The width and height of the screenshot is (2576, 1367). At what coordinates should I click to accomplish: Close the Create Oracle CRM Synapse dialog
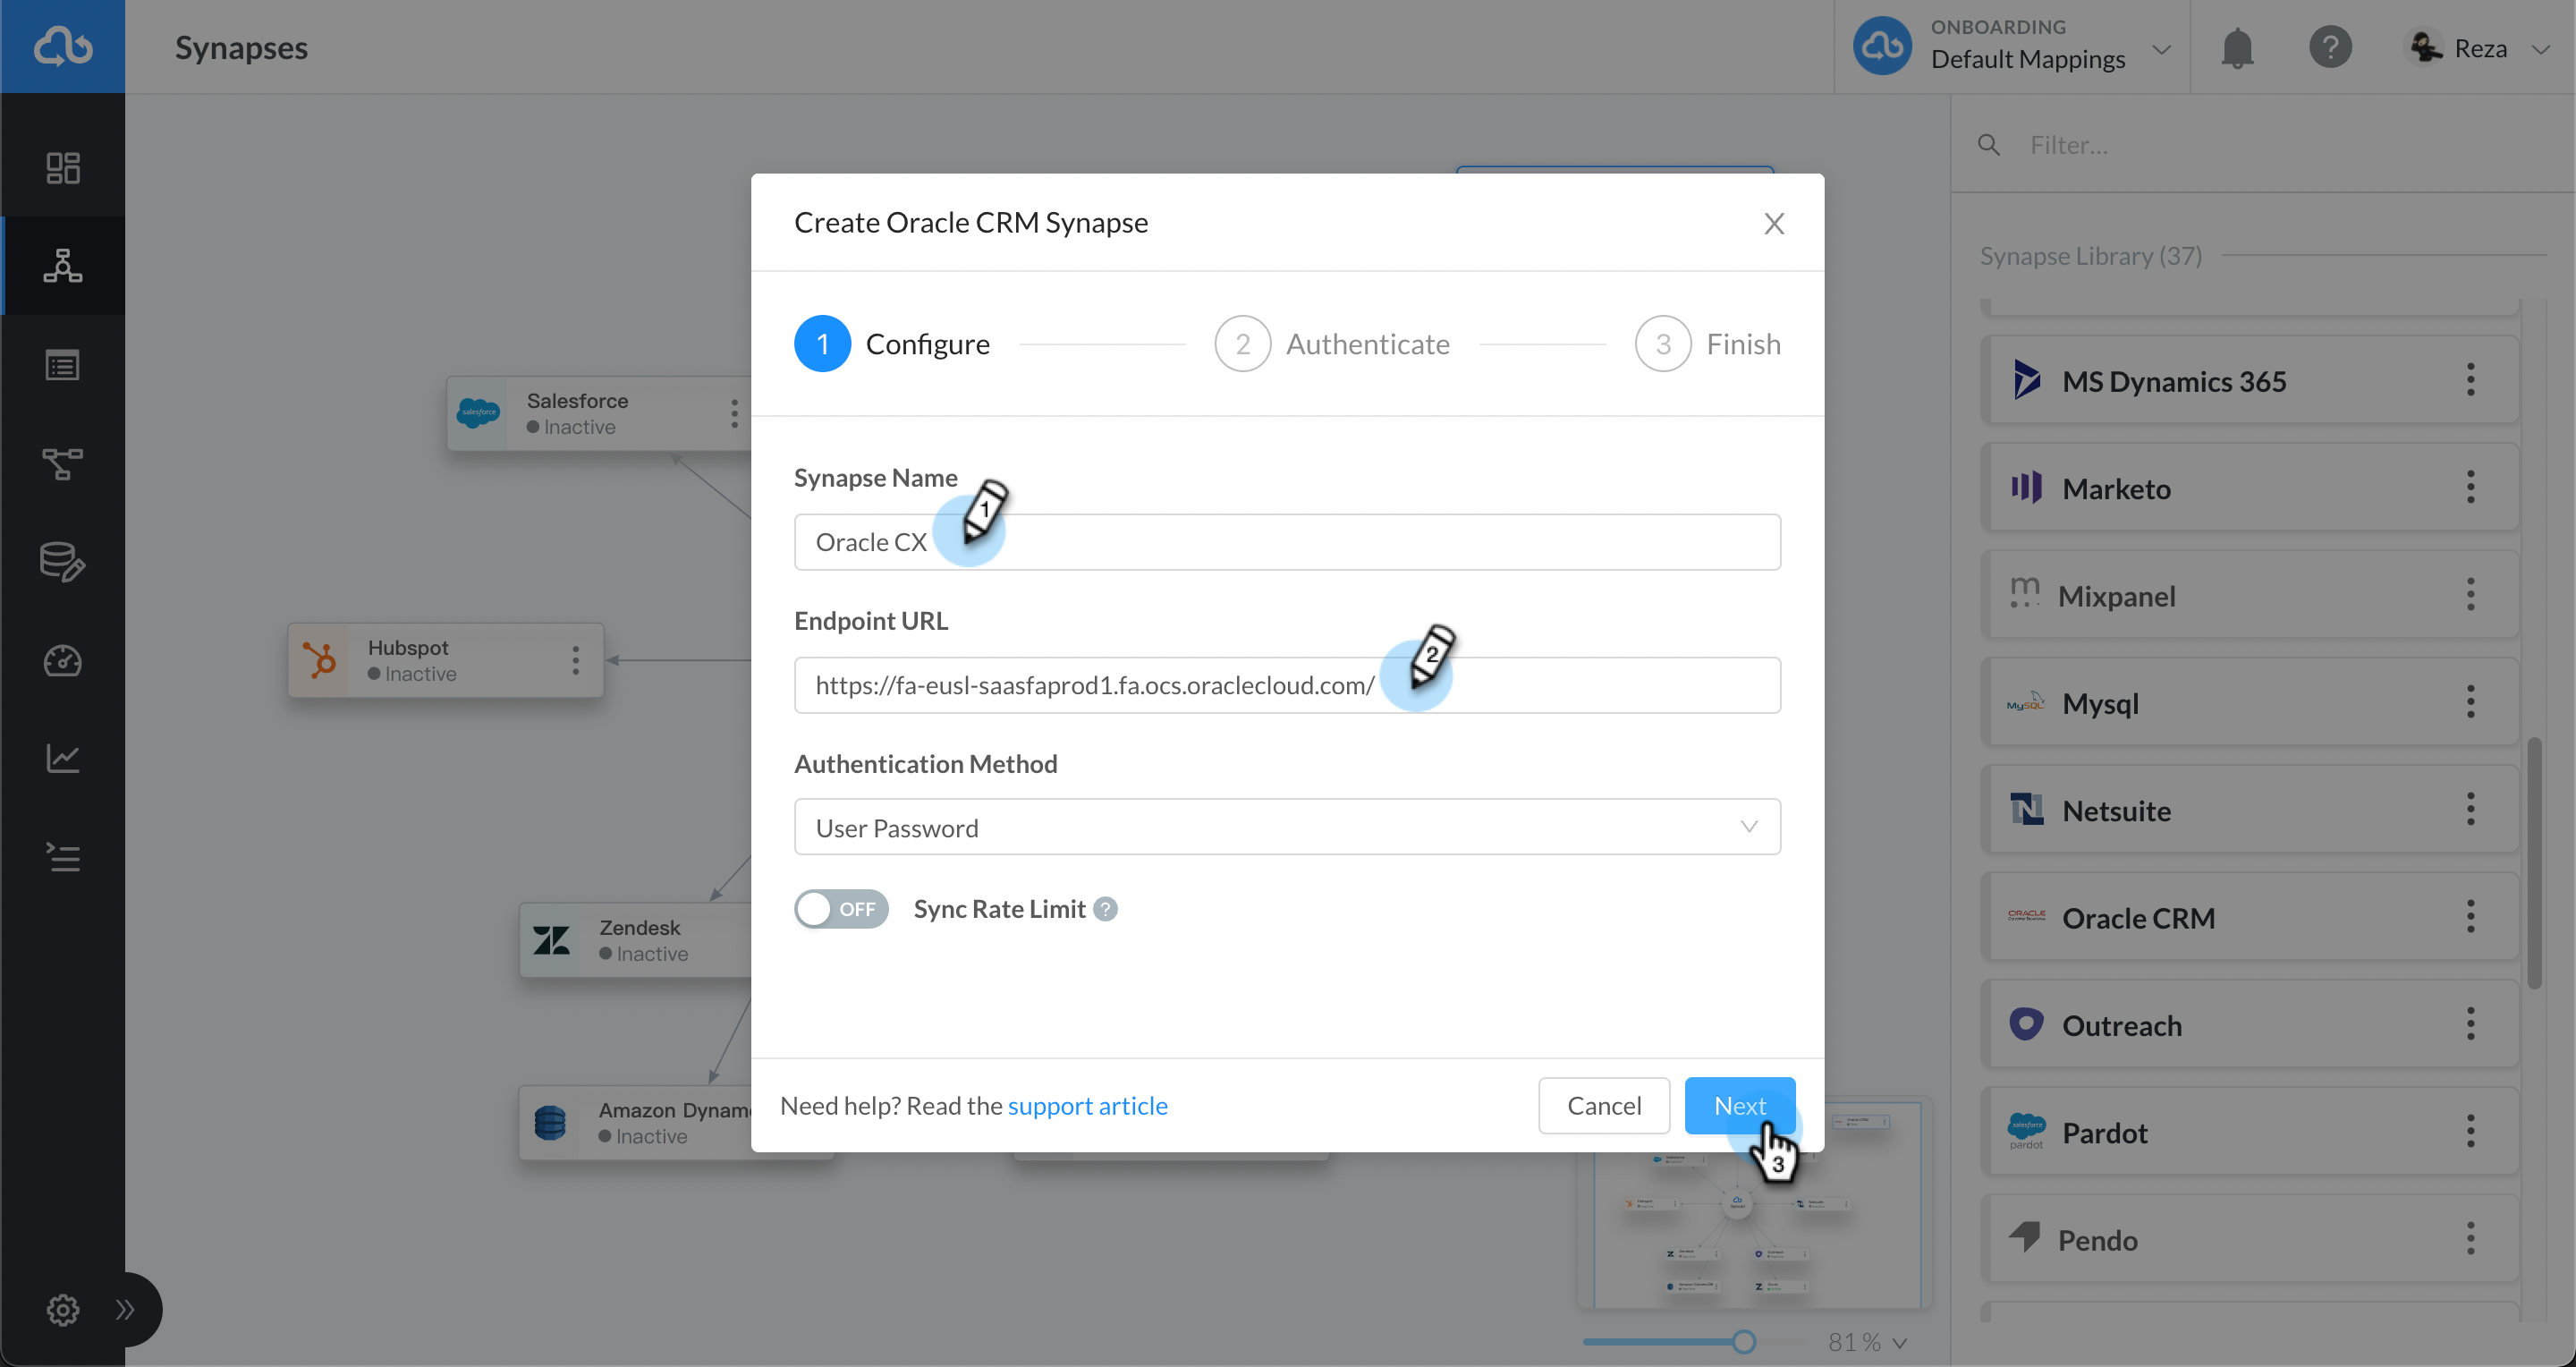tap(1774, 223)
